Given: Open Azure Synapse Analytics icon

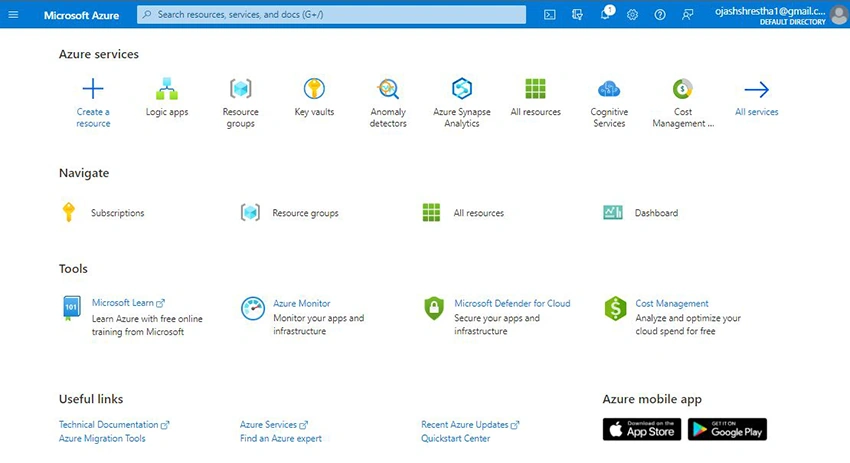Looking at the screenshot, I should pyautogui.click(x=462, y=89).
